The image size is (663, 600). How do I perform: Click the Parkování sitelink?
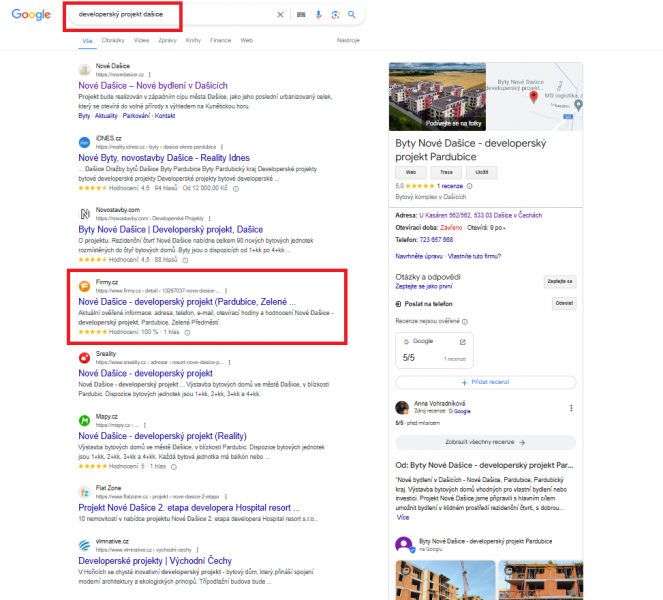pos(136,115)
